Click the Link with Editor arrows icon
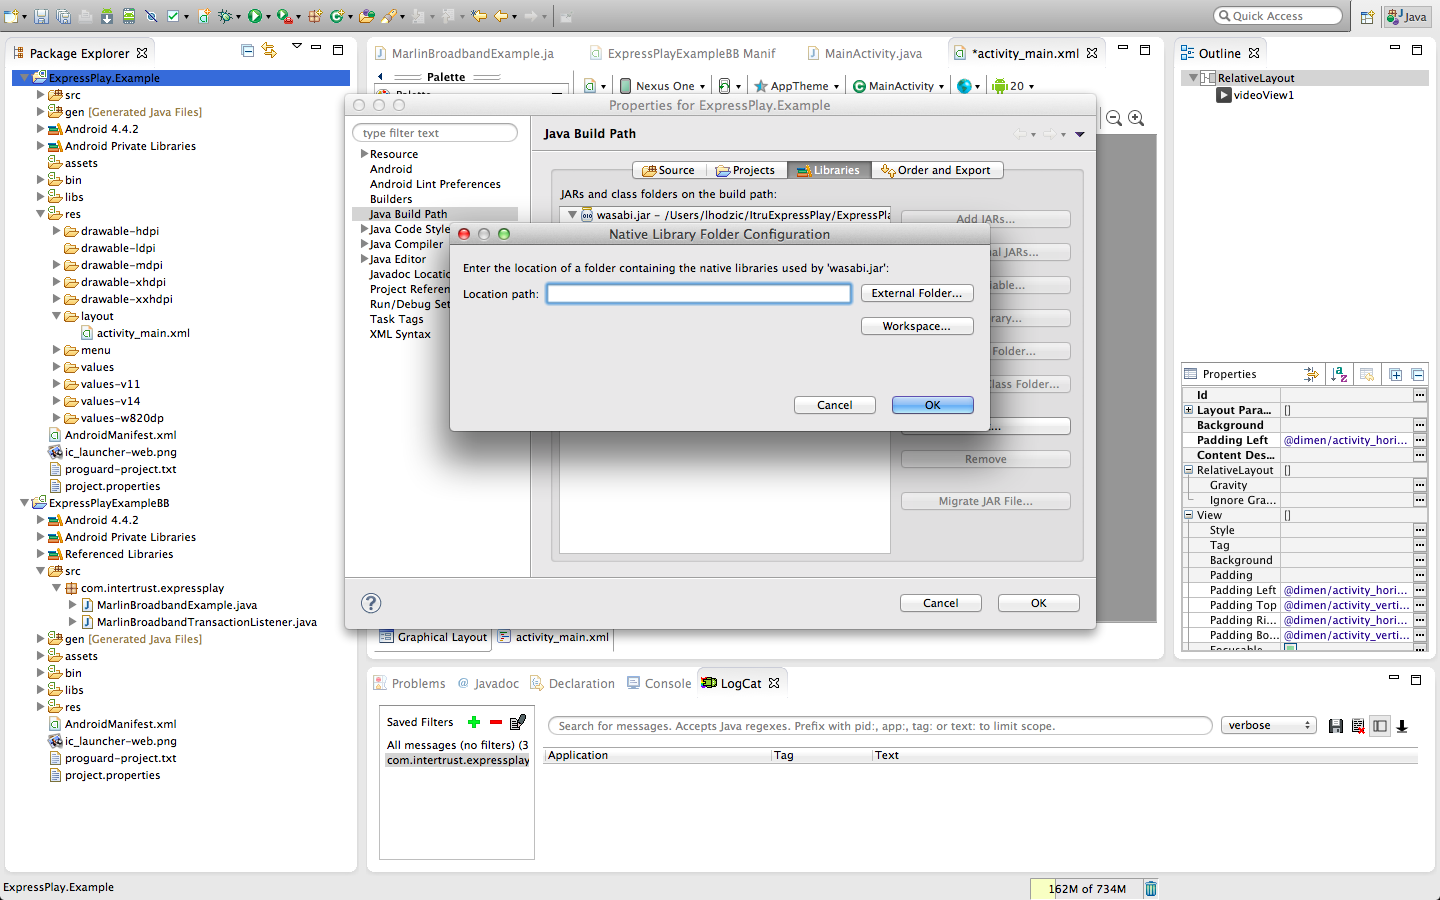Image resolution: width=1440 pixels, height=900 pixels. [269, 51]
